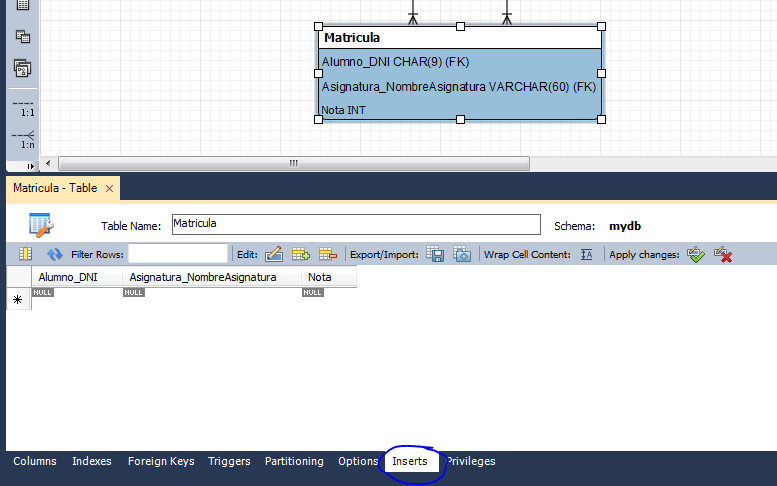Switch to the Columns tab
Screen dimensions: 777x486
point(34,462)
